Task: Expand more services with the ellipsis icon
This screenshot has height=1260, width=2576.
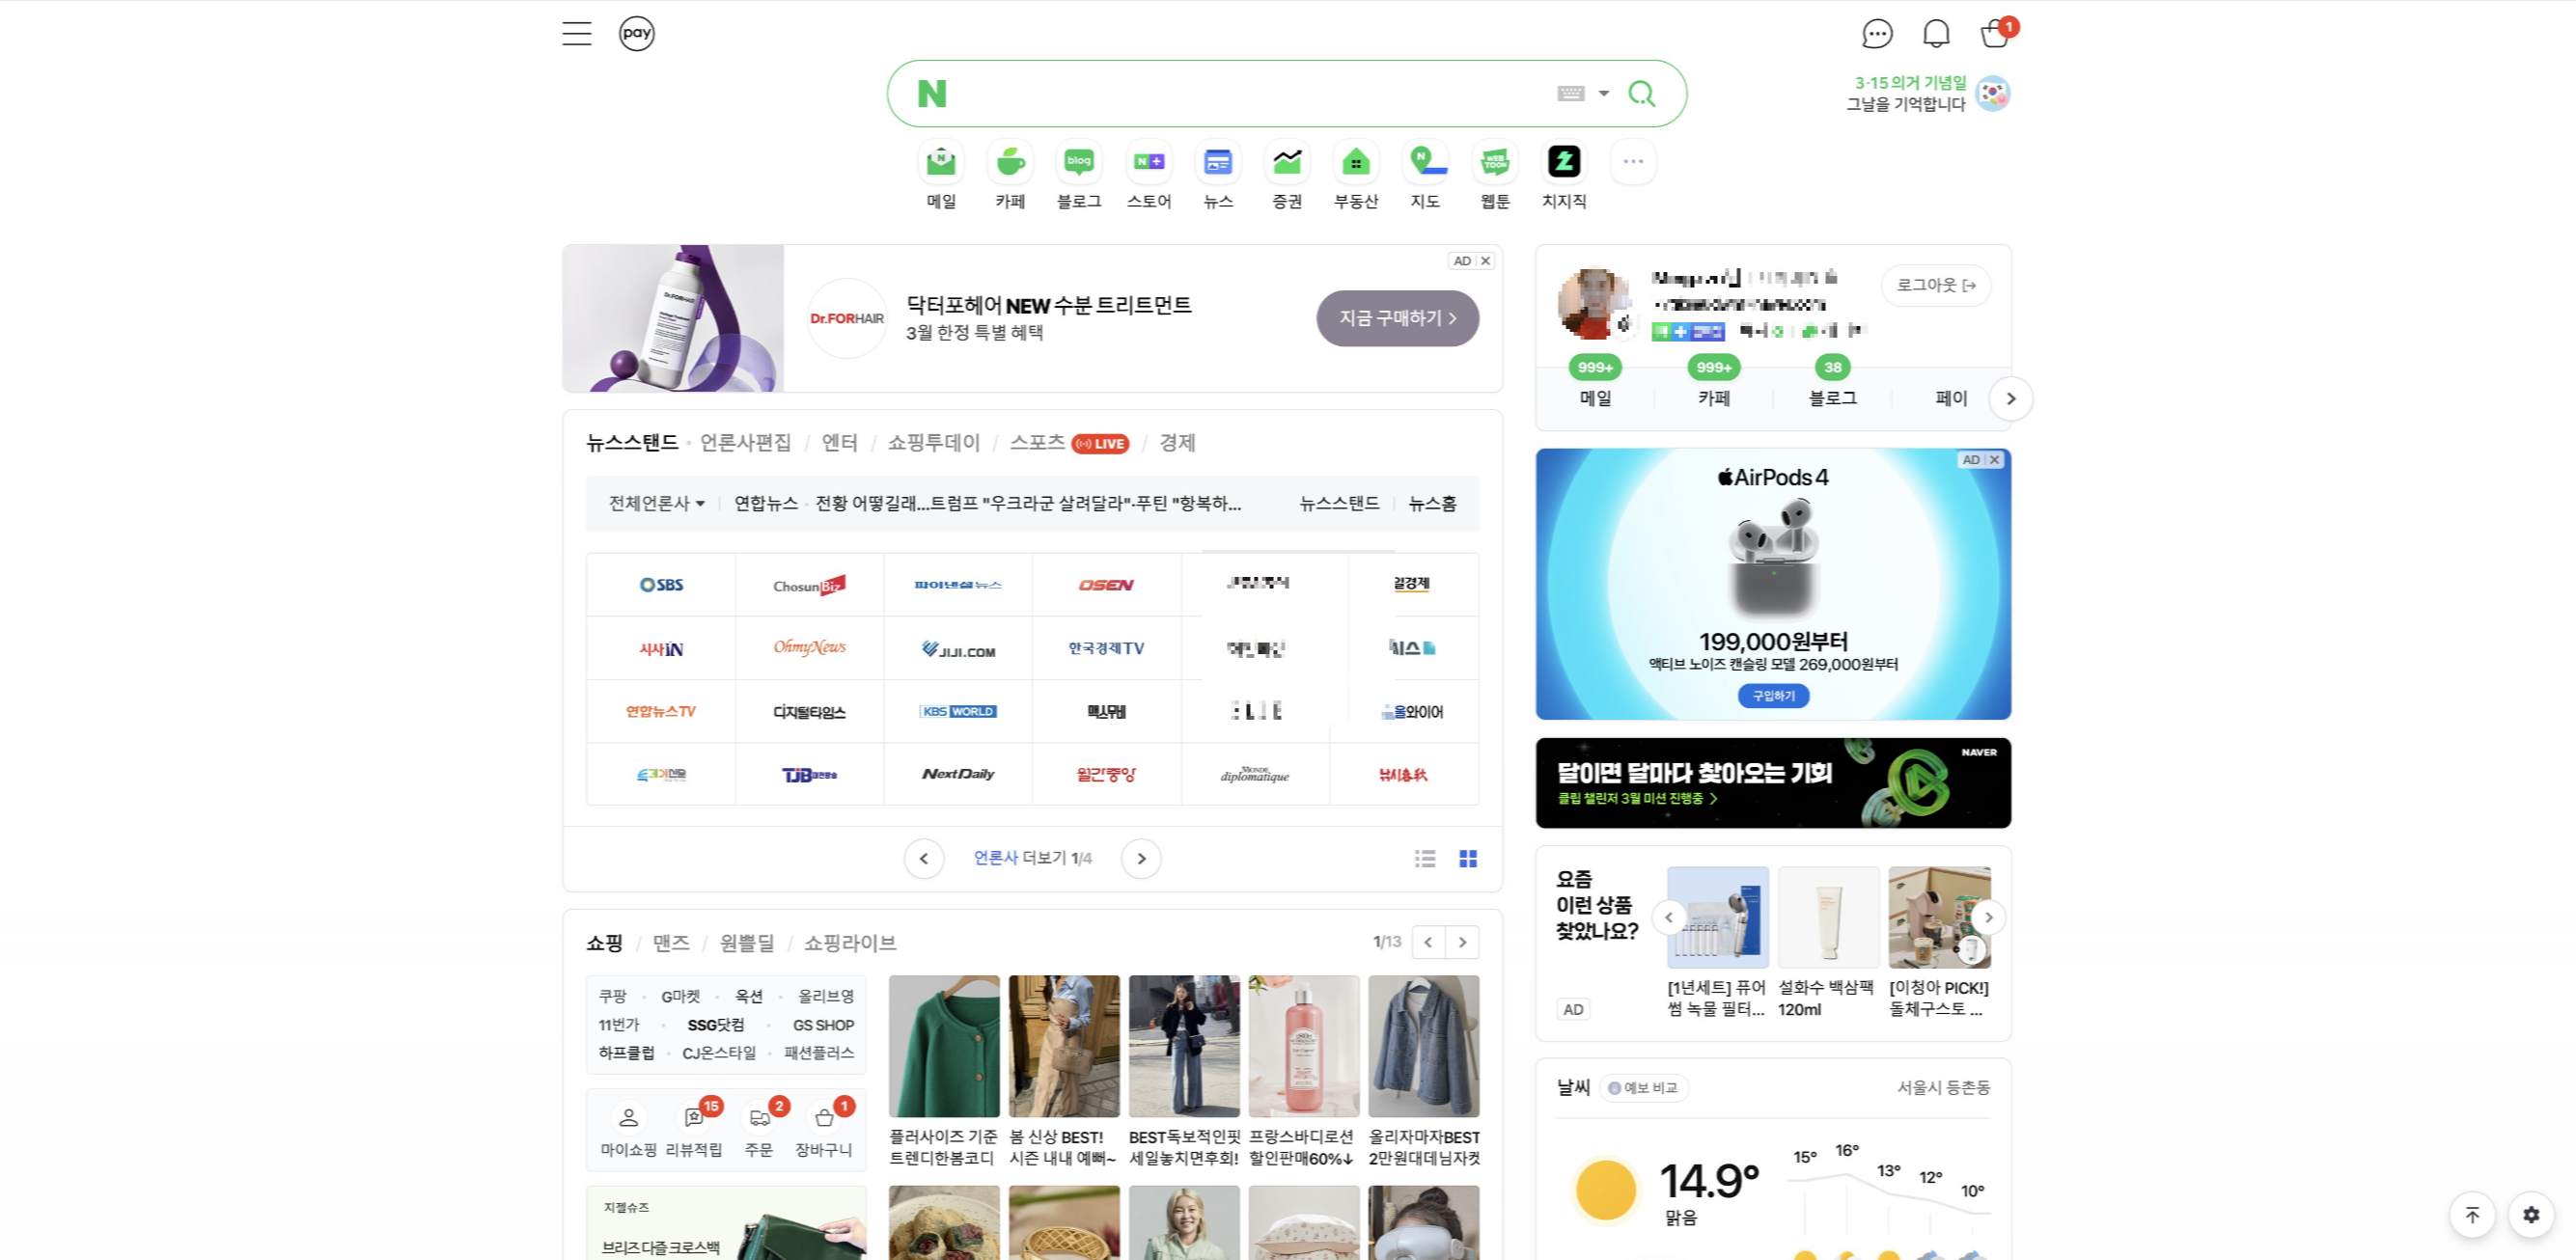Action: 1632,161
